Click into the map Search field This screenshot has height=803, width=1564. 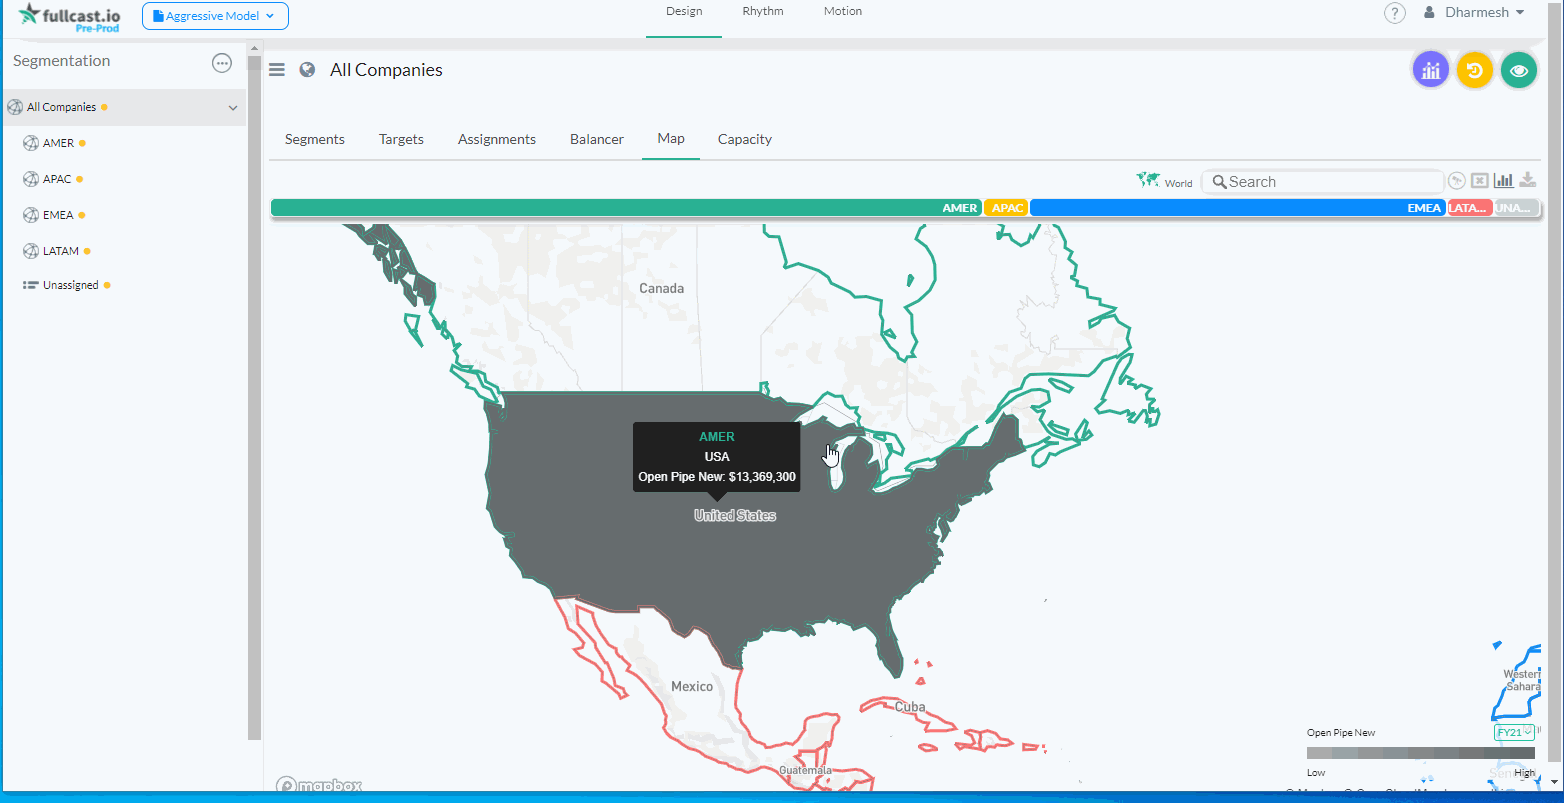(x=1323, y=182)
